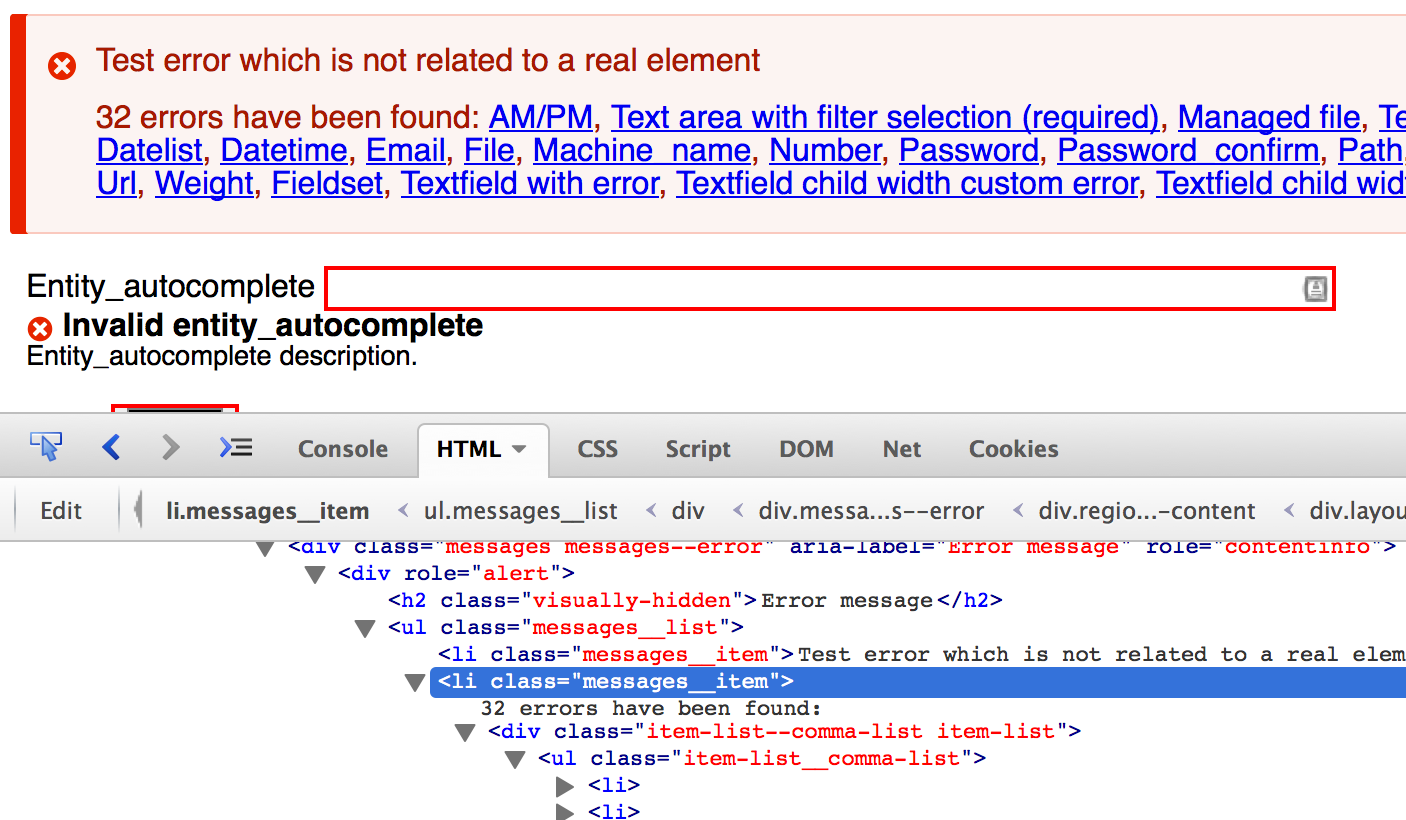Click the Managed file link
Viewport: 1406px width, 820px height.
pyautogui.click(x=1268, y=117)
